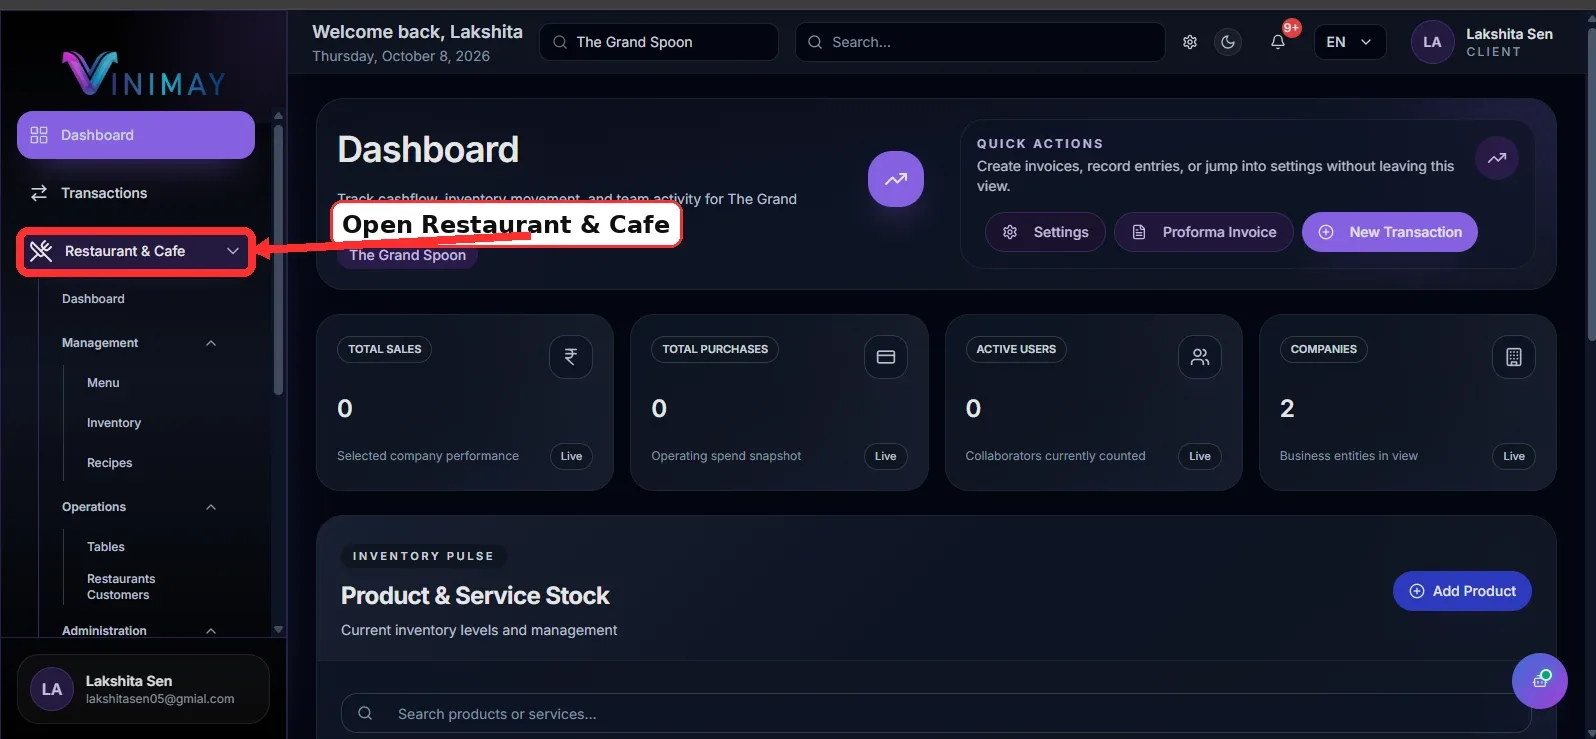Click the Settings quick action button
This screenshot has height=739, width=1596.
click(1045, 232)
